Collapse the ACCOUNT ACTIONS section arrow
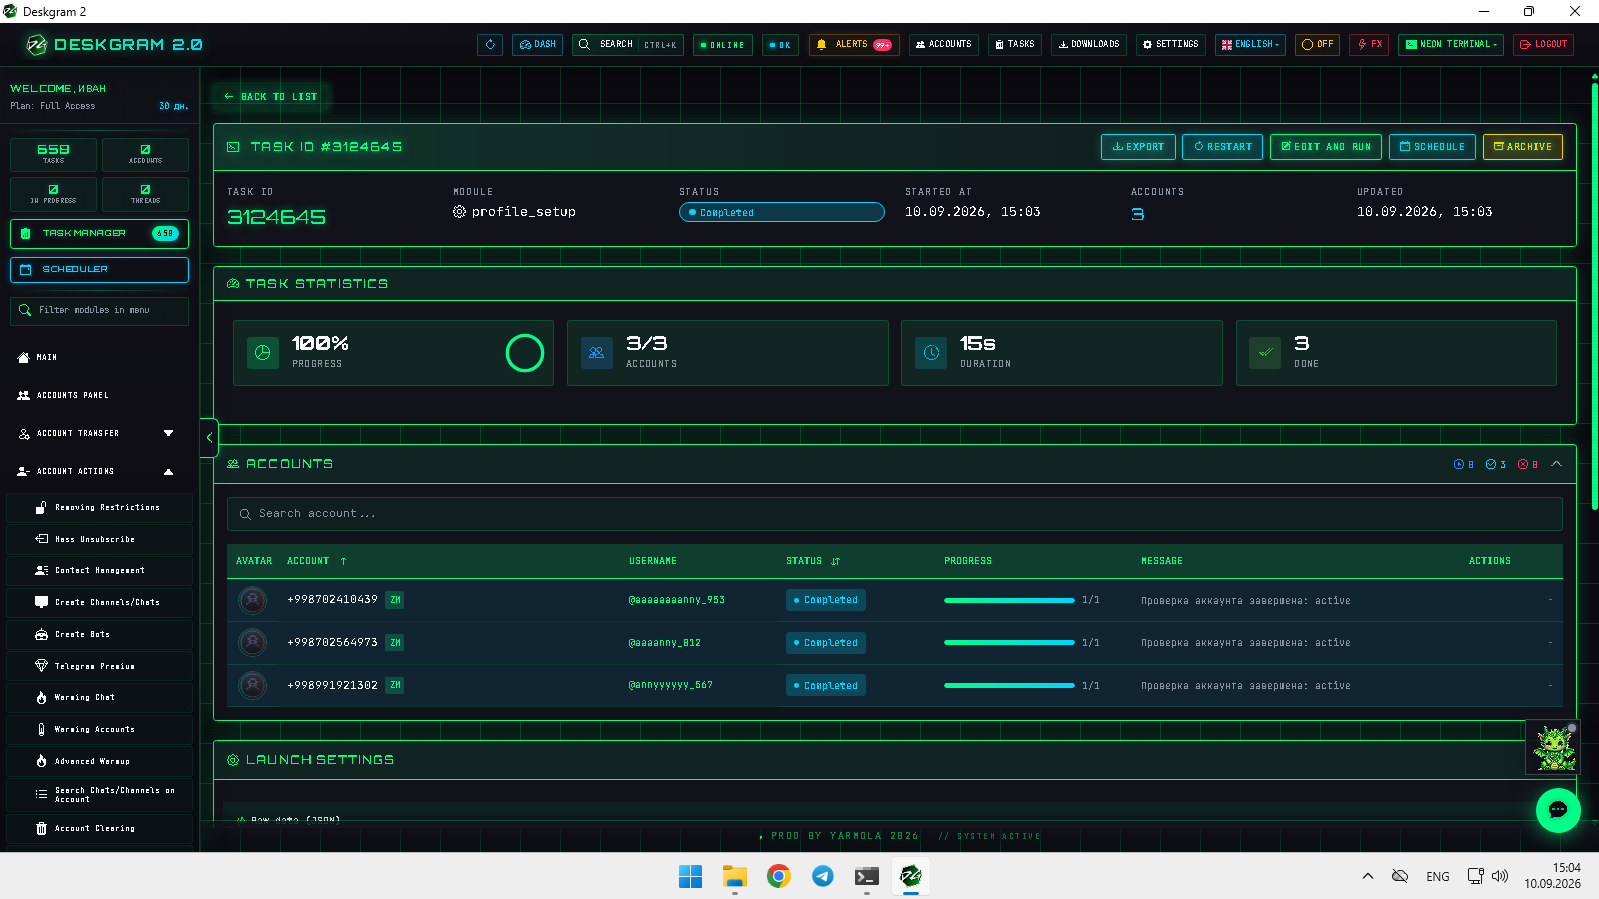1599x899 pixels. point(168,471)
